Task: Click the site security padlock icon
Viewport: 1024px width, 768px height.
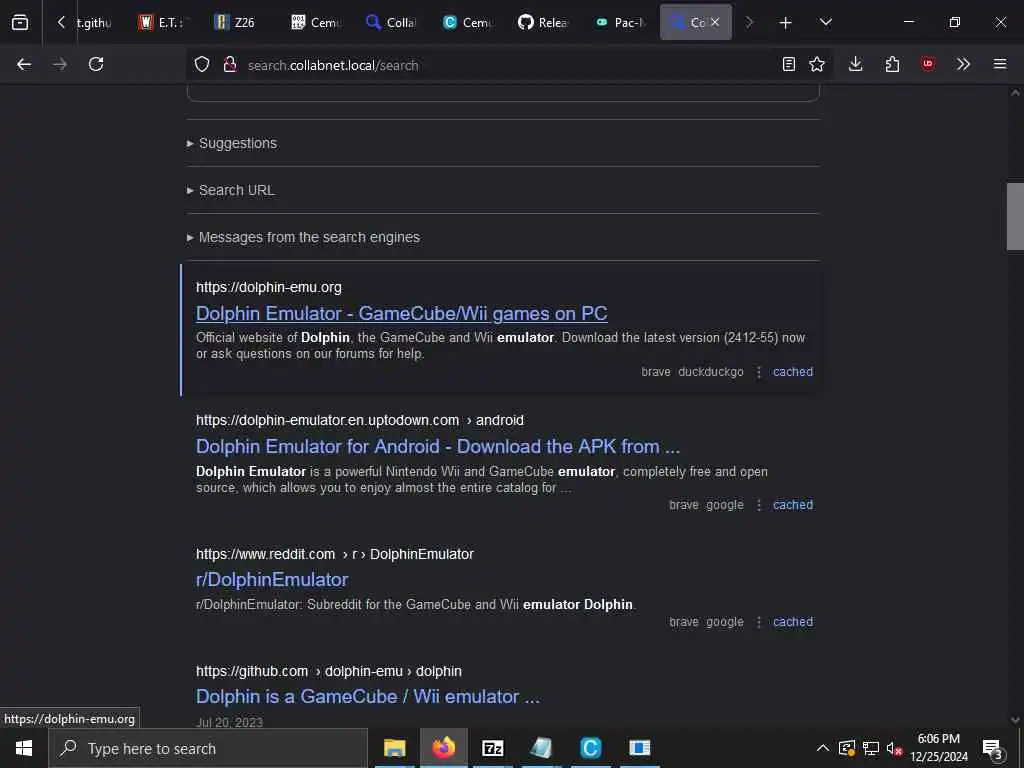Action: pos(229,64)
